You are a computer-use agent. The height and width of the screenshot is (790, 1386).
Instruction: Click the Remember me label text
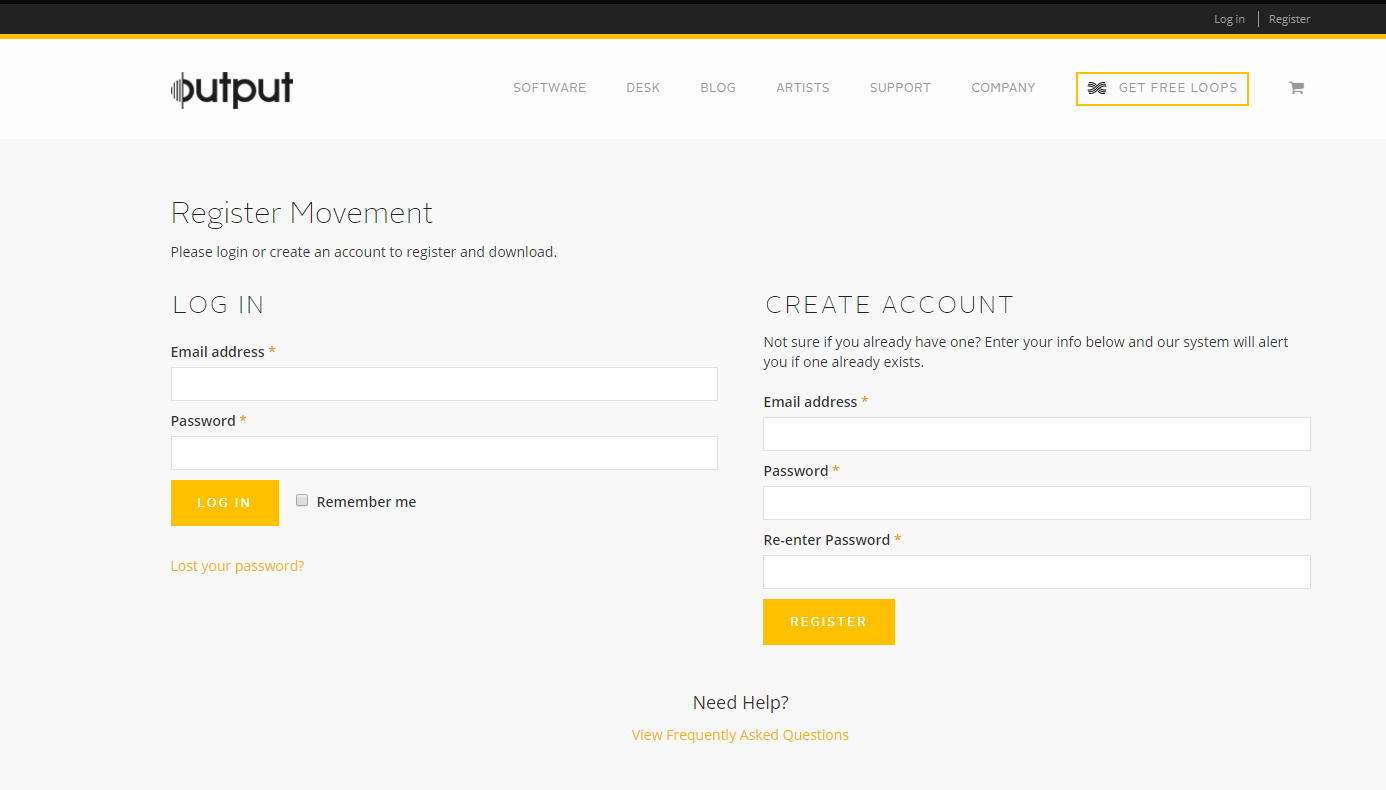click(366, 502)
